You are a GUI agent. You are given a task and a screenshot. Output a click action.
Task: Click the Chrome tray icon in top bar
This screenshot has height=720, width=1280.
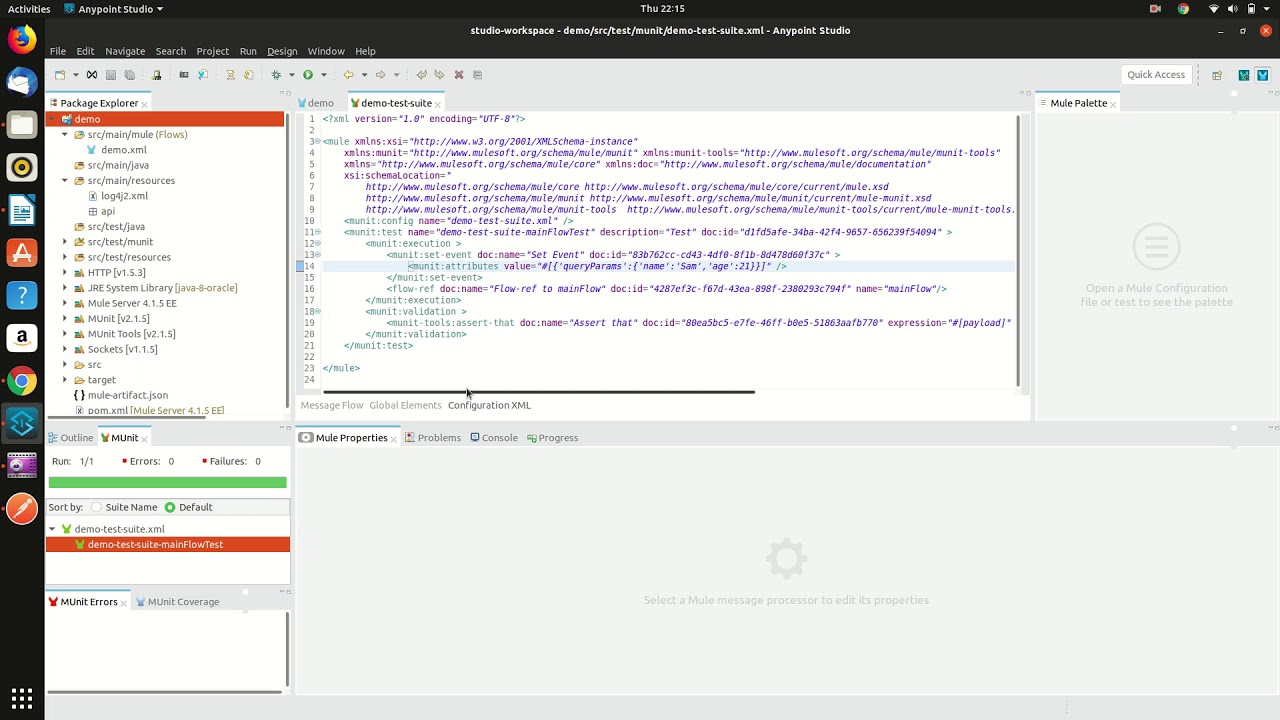tap(1183, 9)
